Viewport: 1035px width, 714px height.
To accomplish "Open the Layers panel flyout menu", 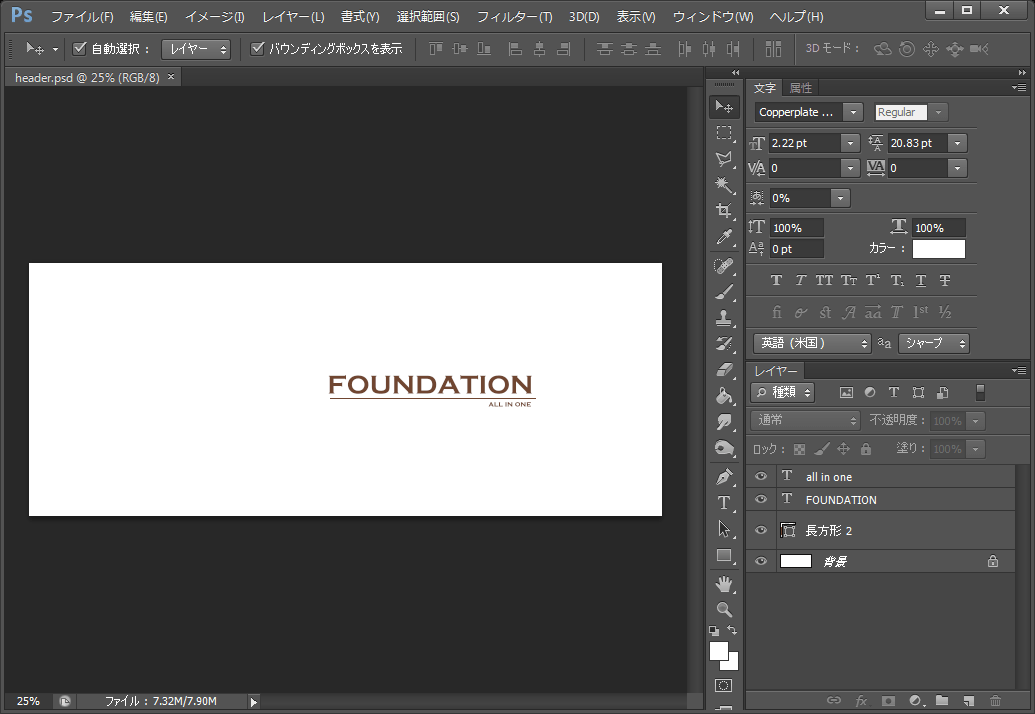I will [1019, 371].
